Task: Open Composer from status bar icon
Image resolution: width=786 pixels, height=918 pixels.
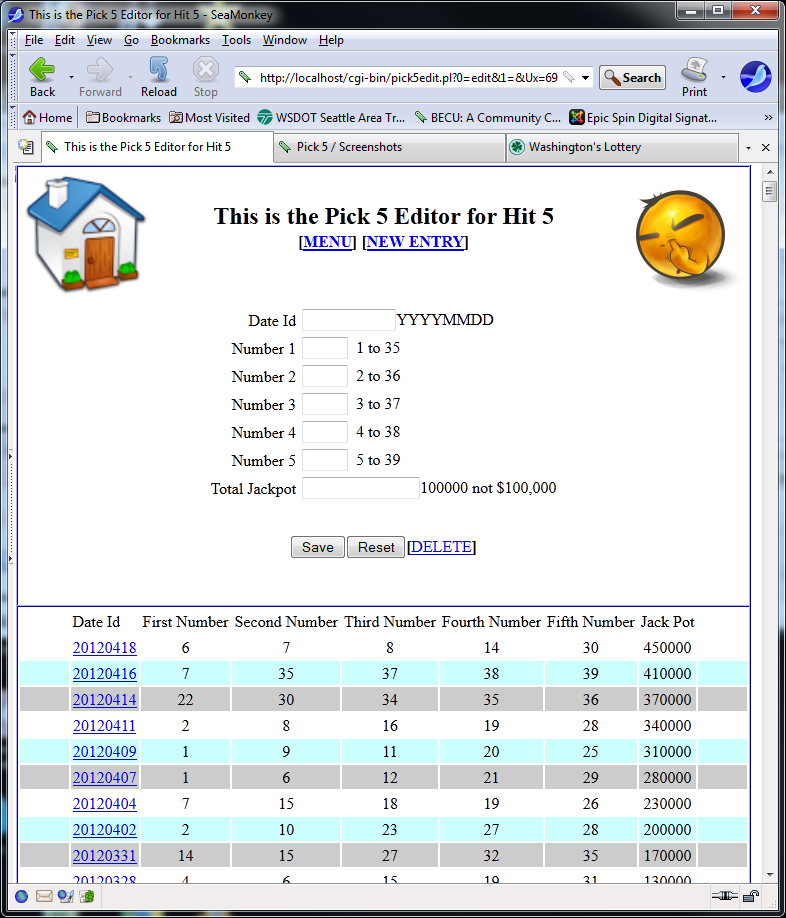Action: [66, 896]
